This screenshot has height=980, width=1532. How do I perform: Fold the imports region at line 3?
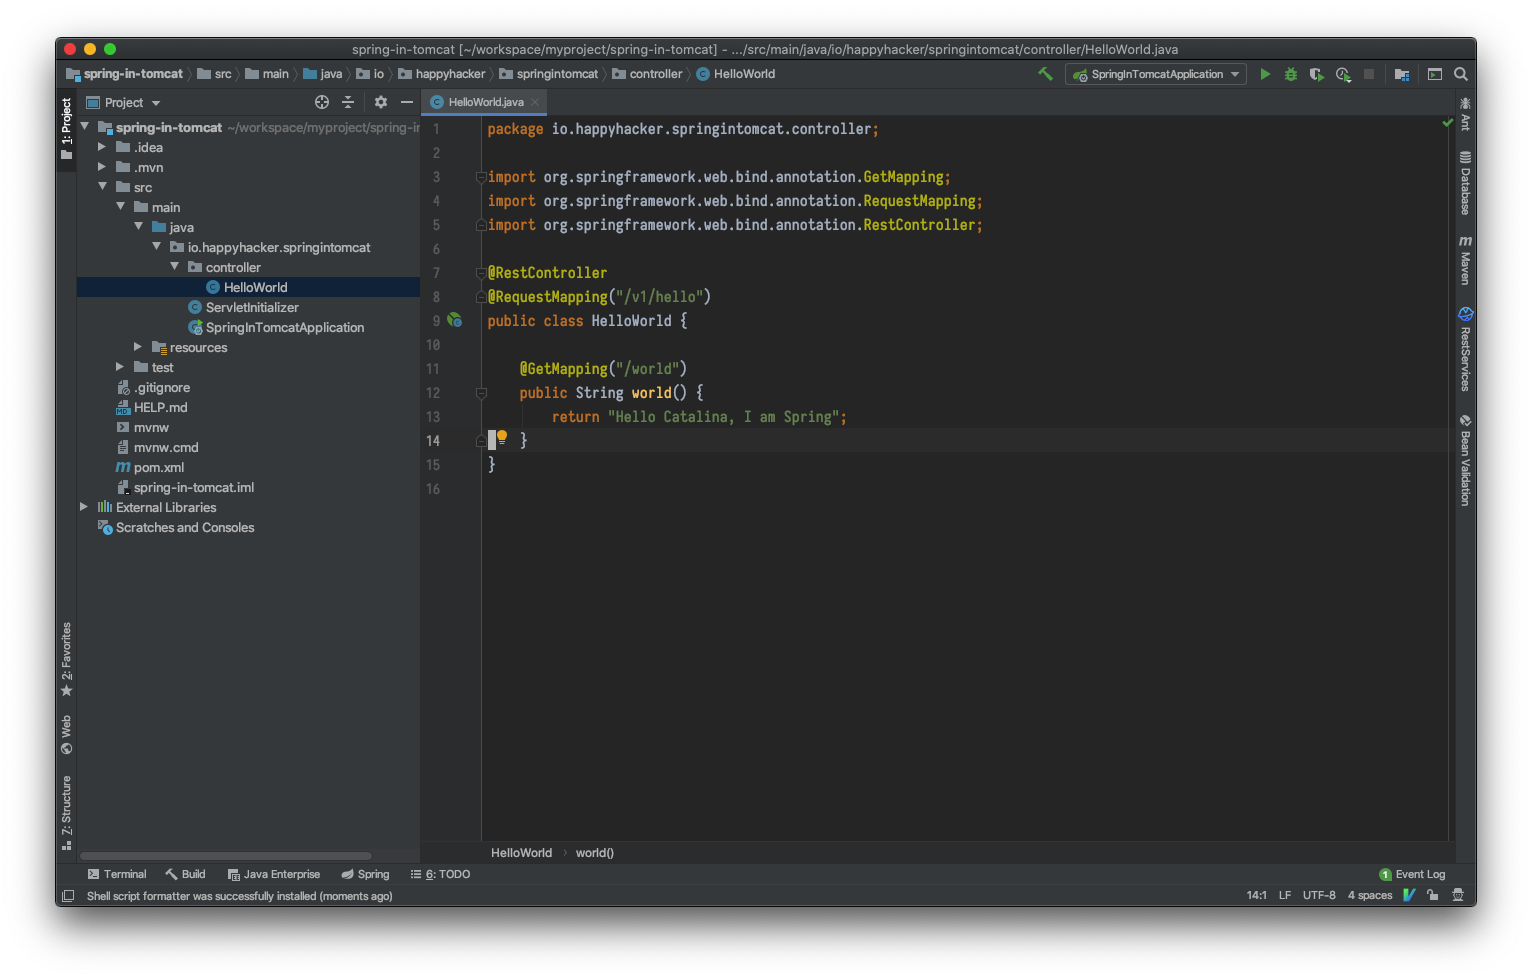tap(481, 177)
